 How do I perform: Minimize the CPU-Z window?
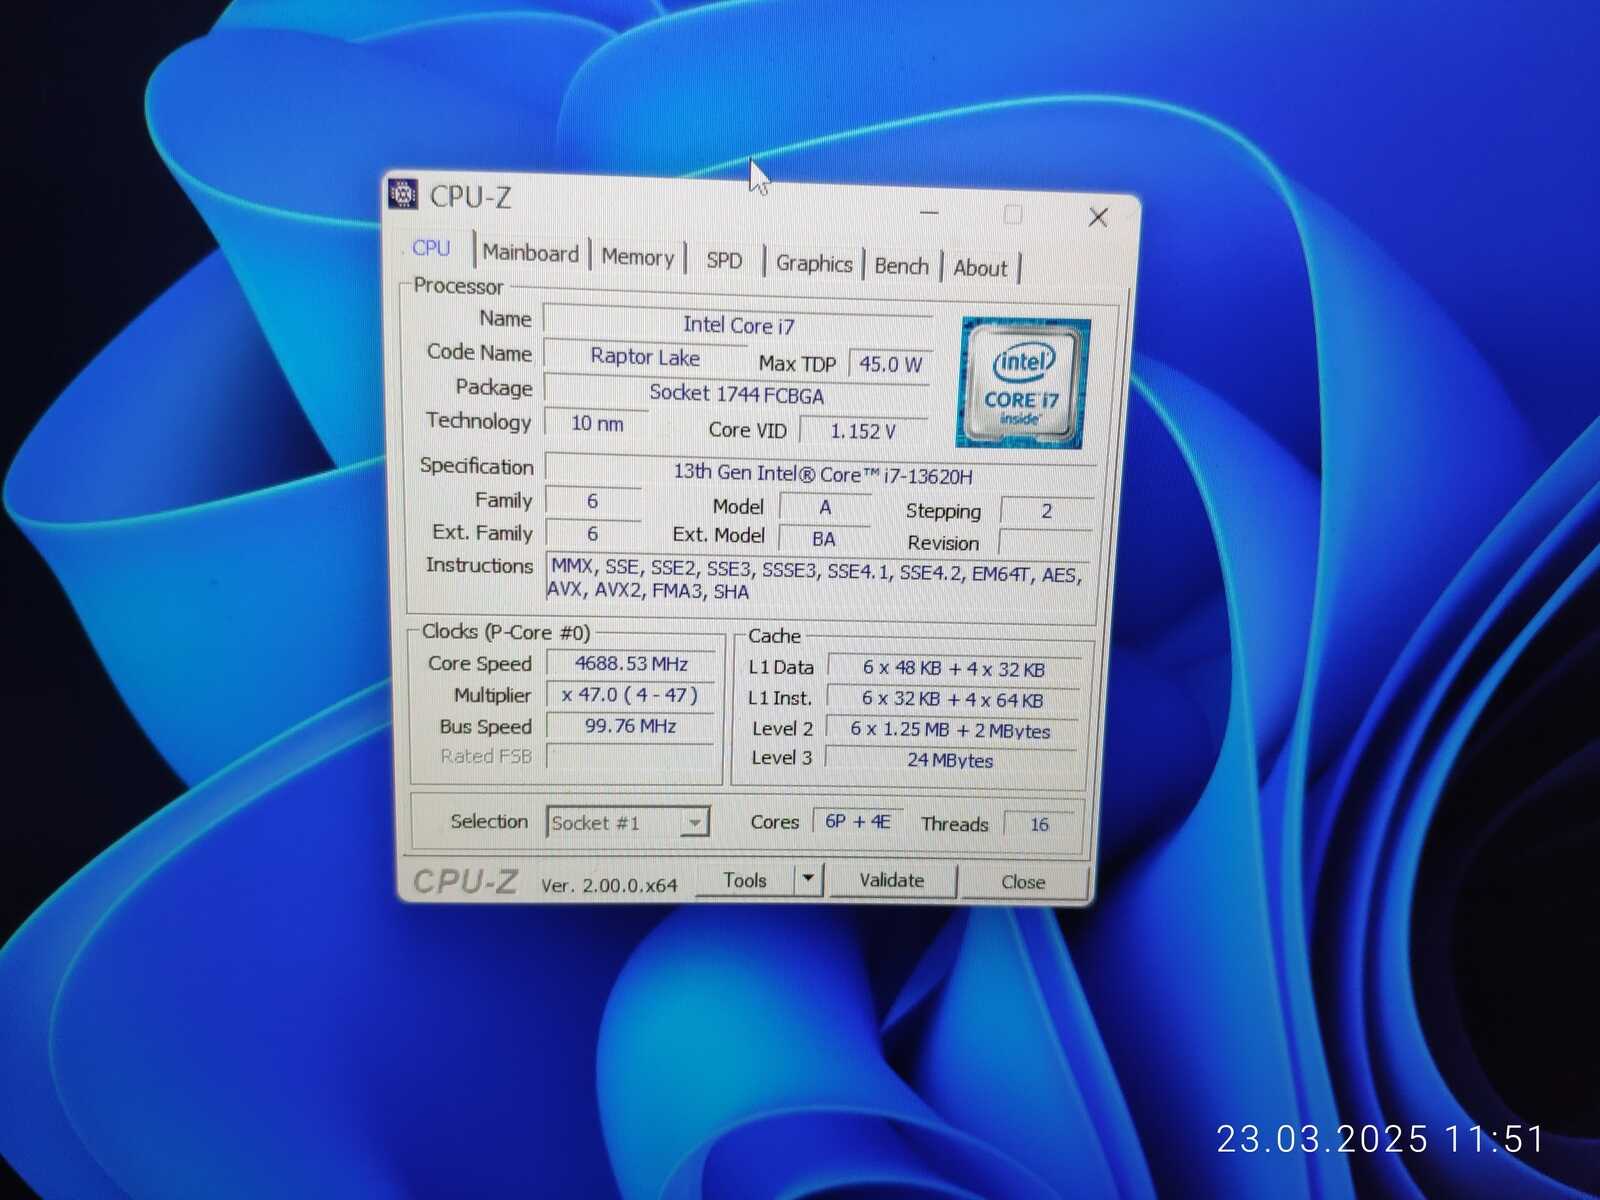(x=929, y=212)
